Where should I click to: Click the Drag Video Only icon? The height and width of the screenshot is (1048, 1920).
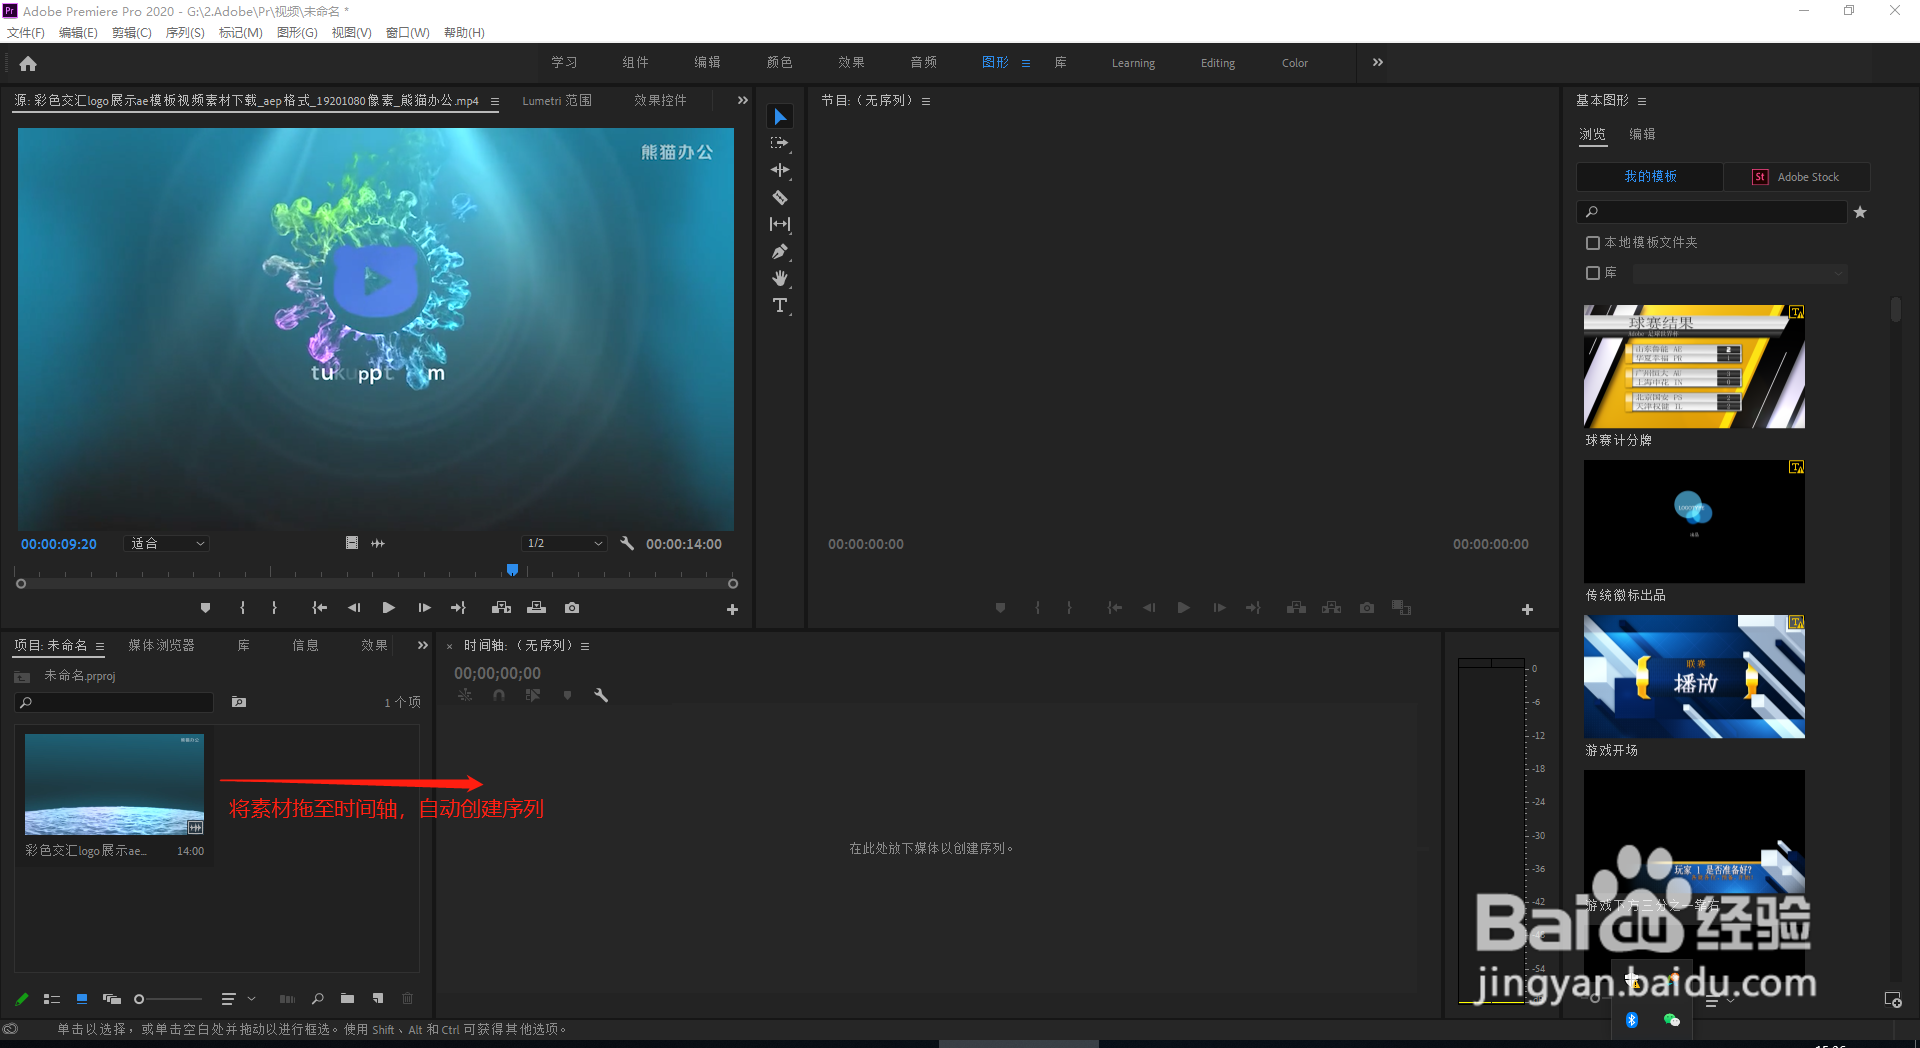(x=352, y=543)
